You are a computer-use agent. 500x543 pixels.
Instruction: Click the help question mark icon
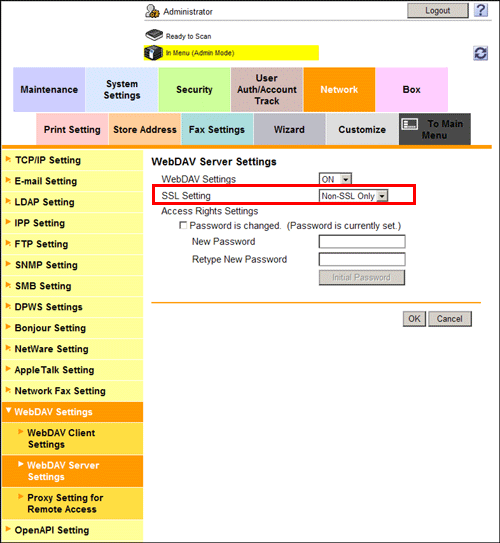(481, 10)
